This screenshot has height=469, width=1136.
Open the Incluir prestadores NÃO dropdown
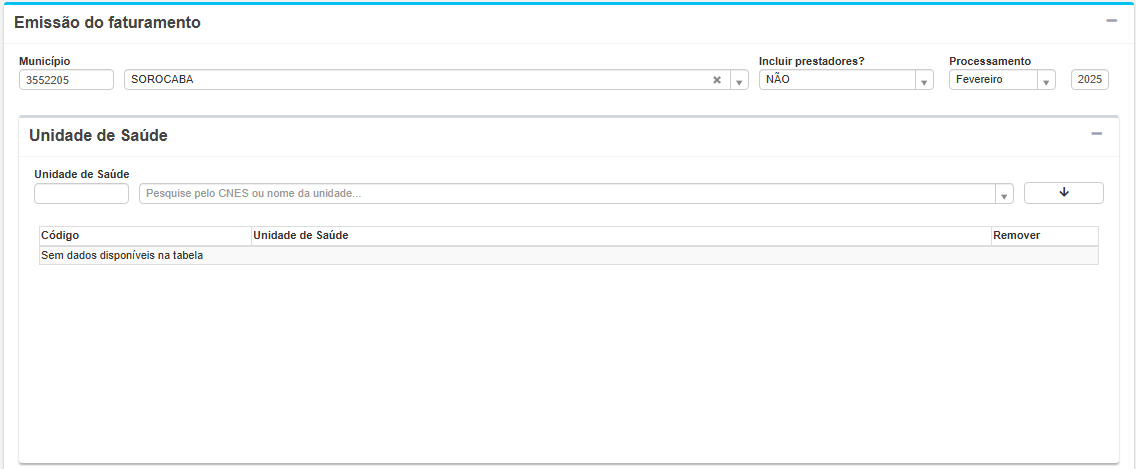924,81
